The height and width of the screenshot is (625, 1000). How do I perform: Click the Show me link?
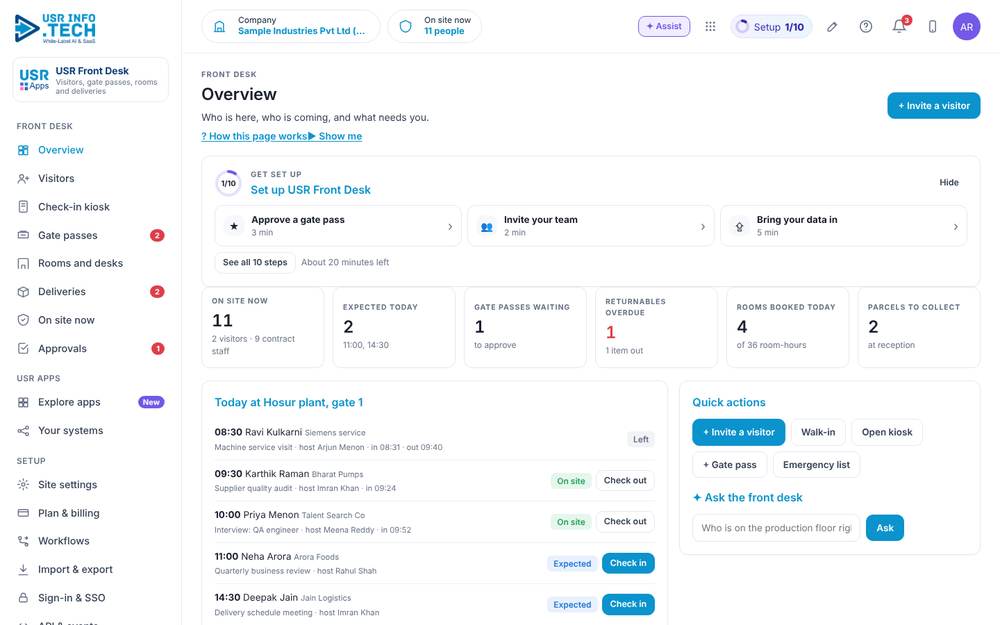(x=335, y=136)
